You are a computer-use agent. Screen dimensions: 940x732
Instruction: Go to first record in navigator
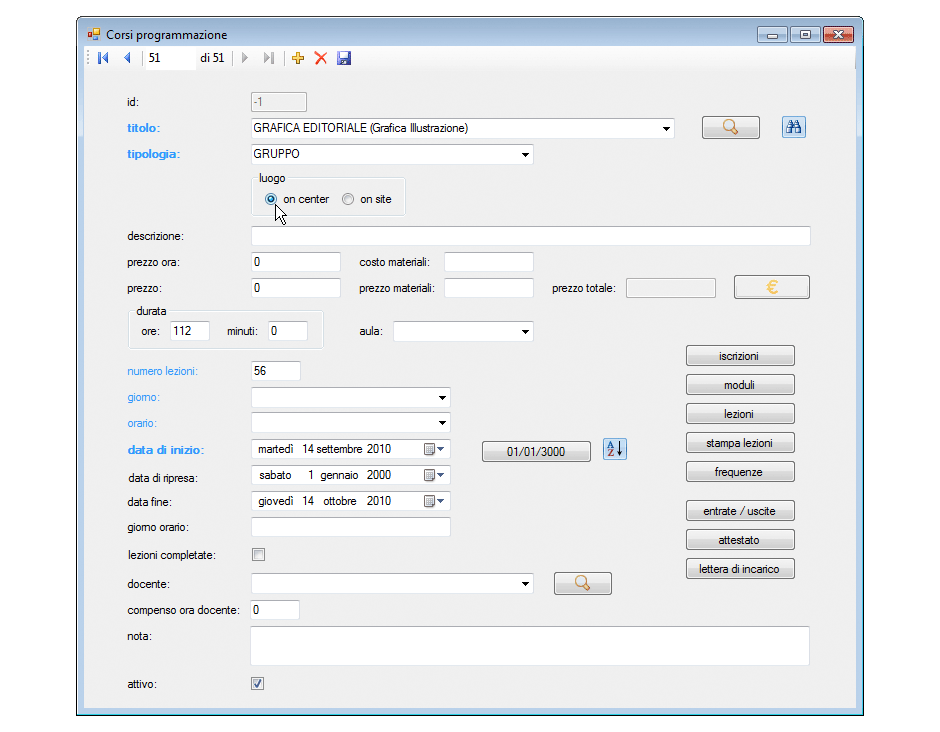click(x=103, y=58)
